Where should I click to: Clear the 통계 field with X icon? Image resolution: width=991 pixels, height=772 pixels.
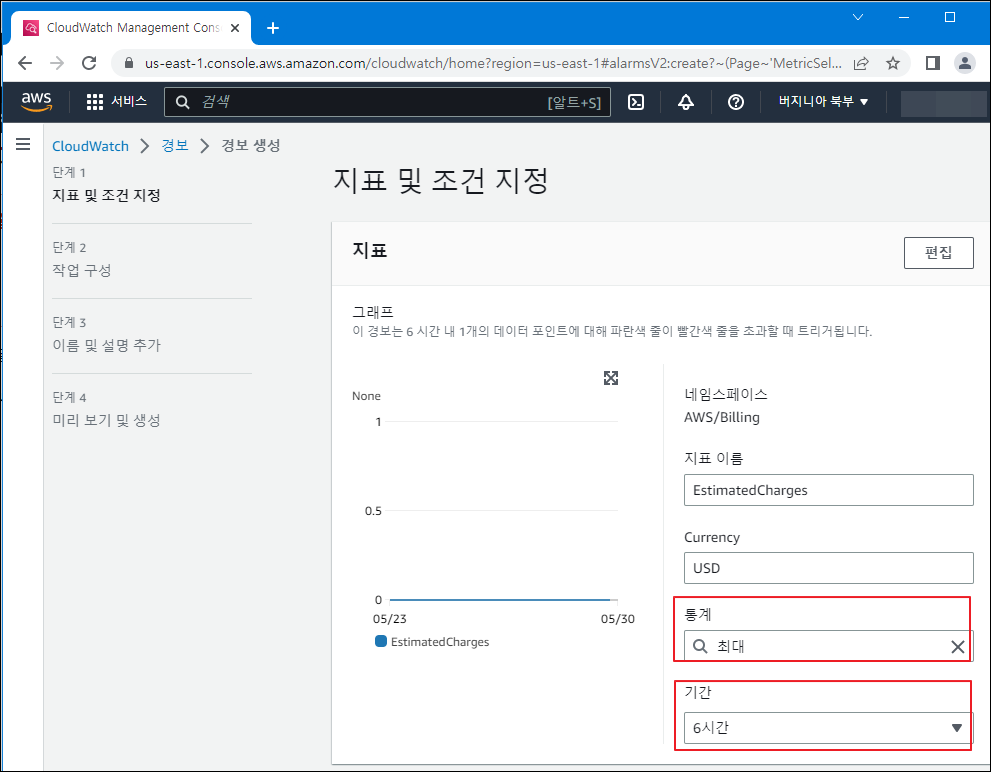coord(958,647)
